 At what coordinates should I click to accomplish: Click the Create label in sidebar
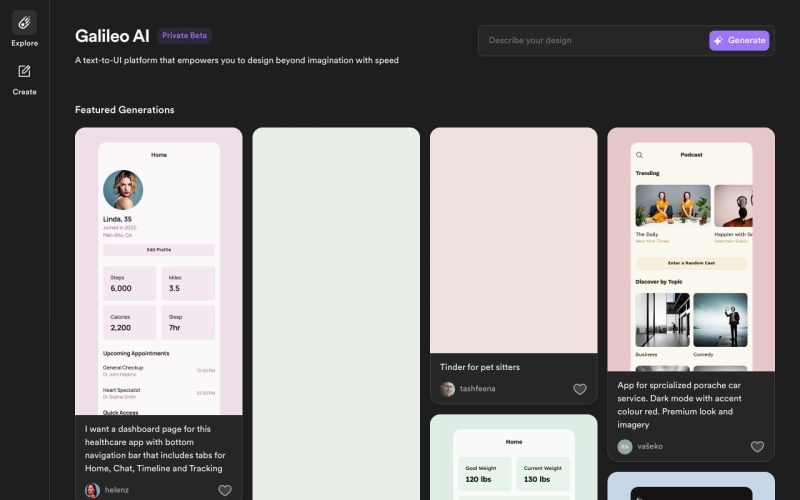point(24,92)
